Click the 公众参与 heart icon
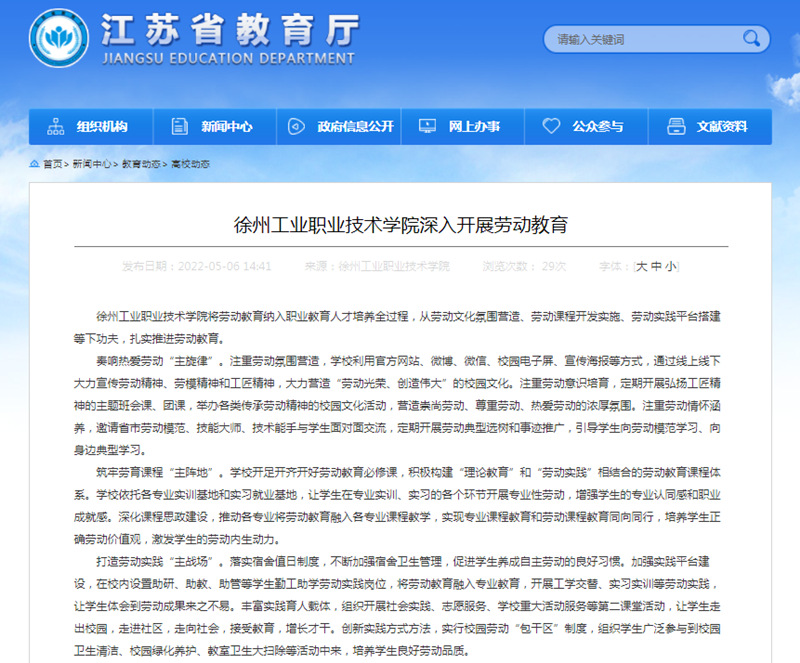 click(551, 127)
